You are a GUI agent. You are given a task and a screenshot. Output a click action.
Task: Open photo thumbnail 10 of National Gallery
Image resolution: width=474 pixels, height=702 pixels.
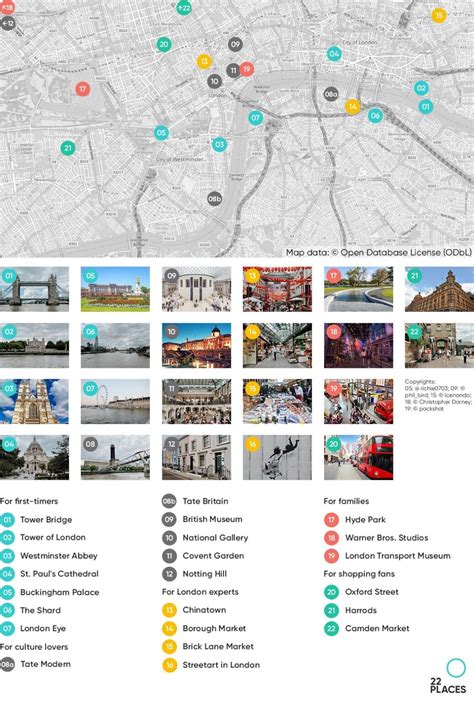196,346
